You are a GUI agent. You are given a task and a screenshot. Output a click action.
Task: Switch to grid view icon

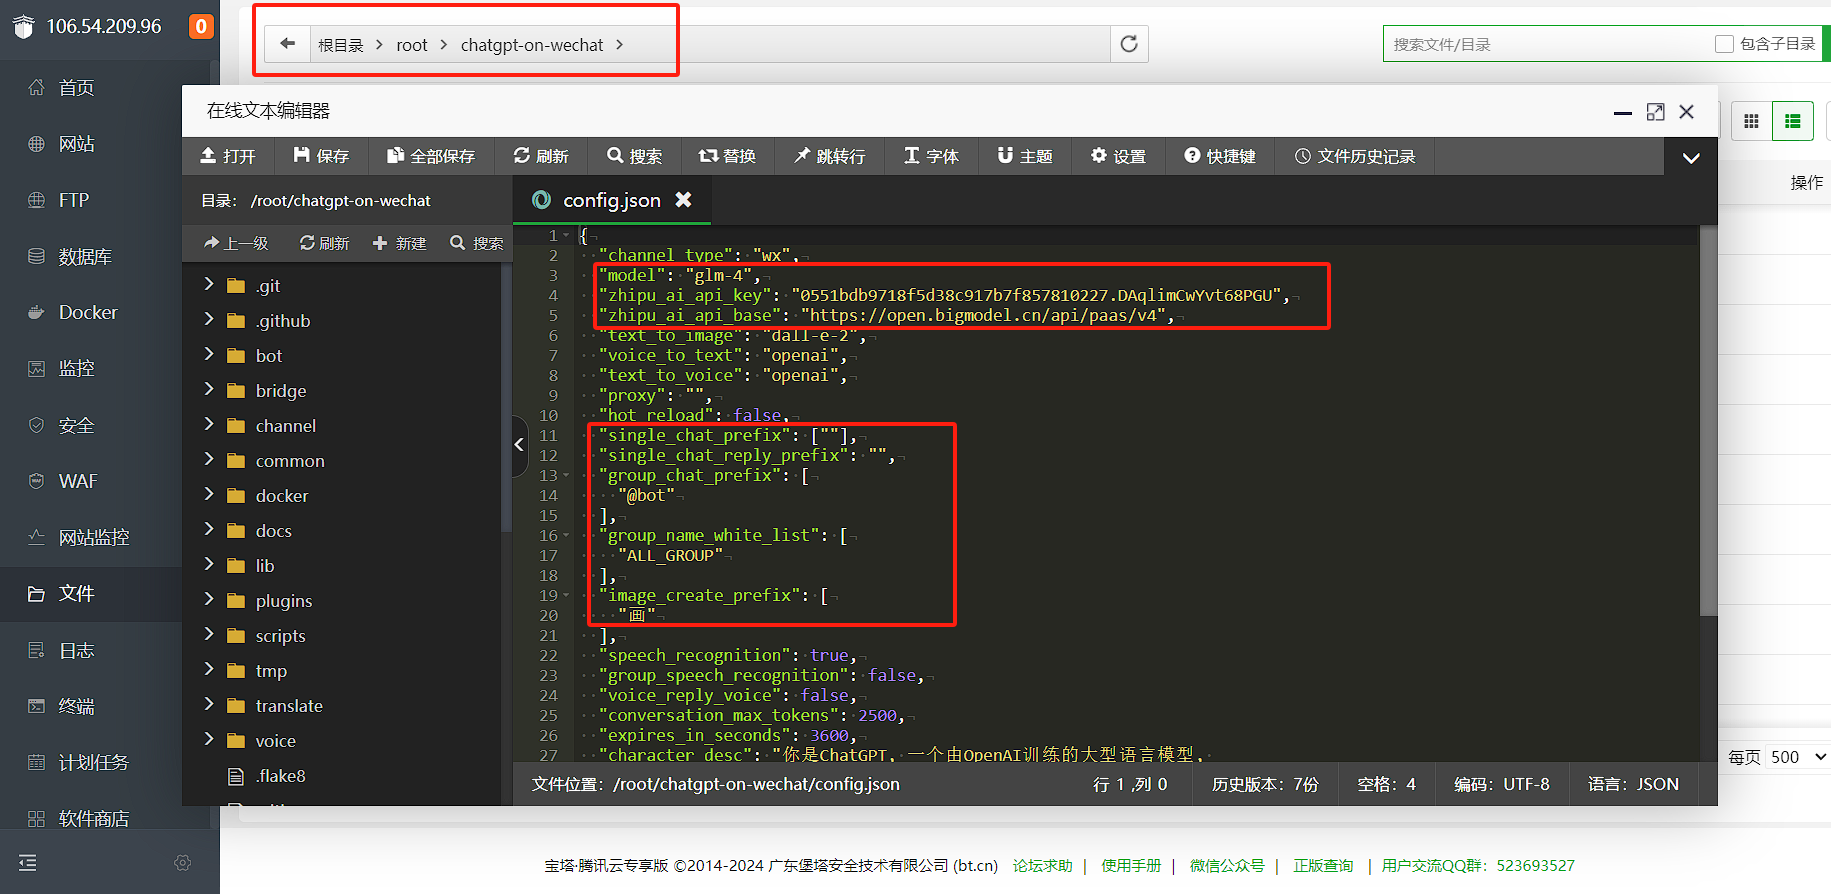point(1751,121)
